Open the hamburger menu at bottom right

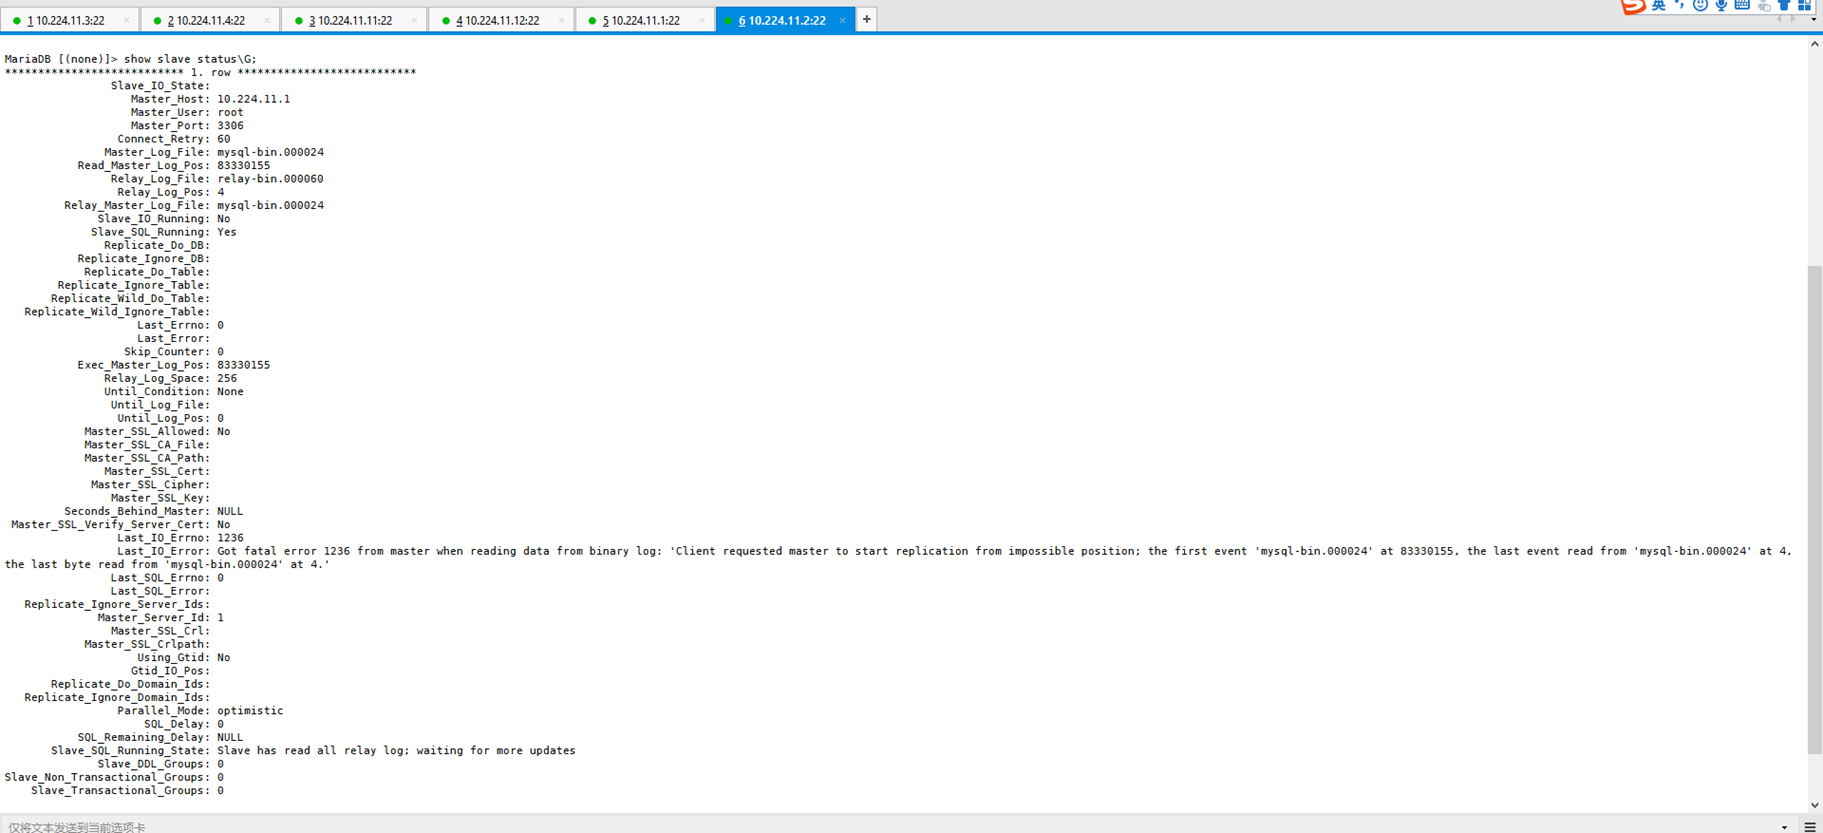click(x=1809, y=827)
